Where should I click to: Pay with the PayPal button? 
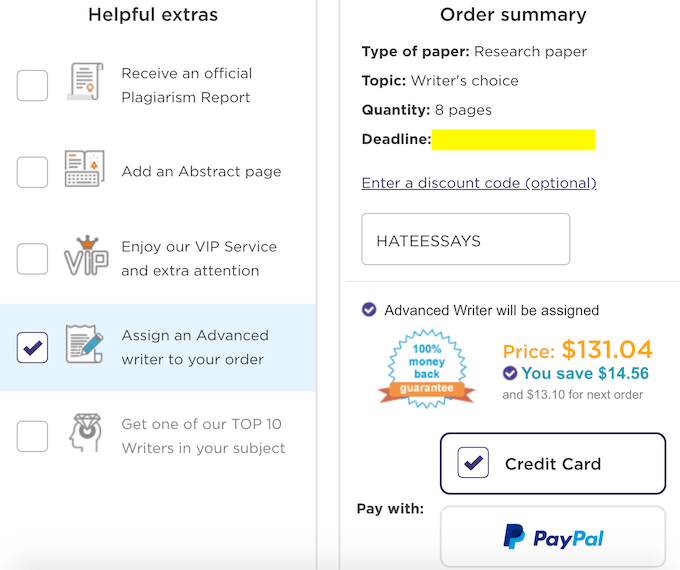click(553, 537)
